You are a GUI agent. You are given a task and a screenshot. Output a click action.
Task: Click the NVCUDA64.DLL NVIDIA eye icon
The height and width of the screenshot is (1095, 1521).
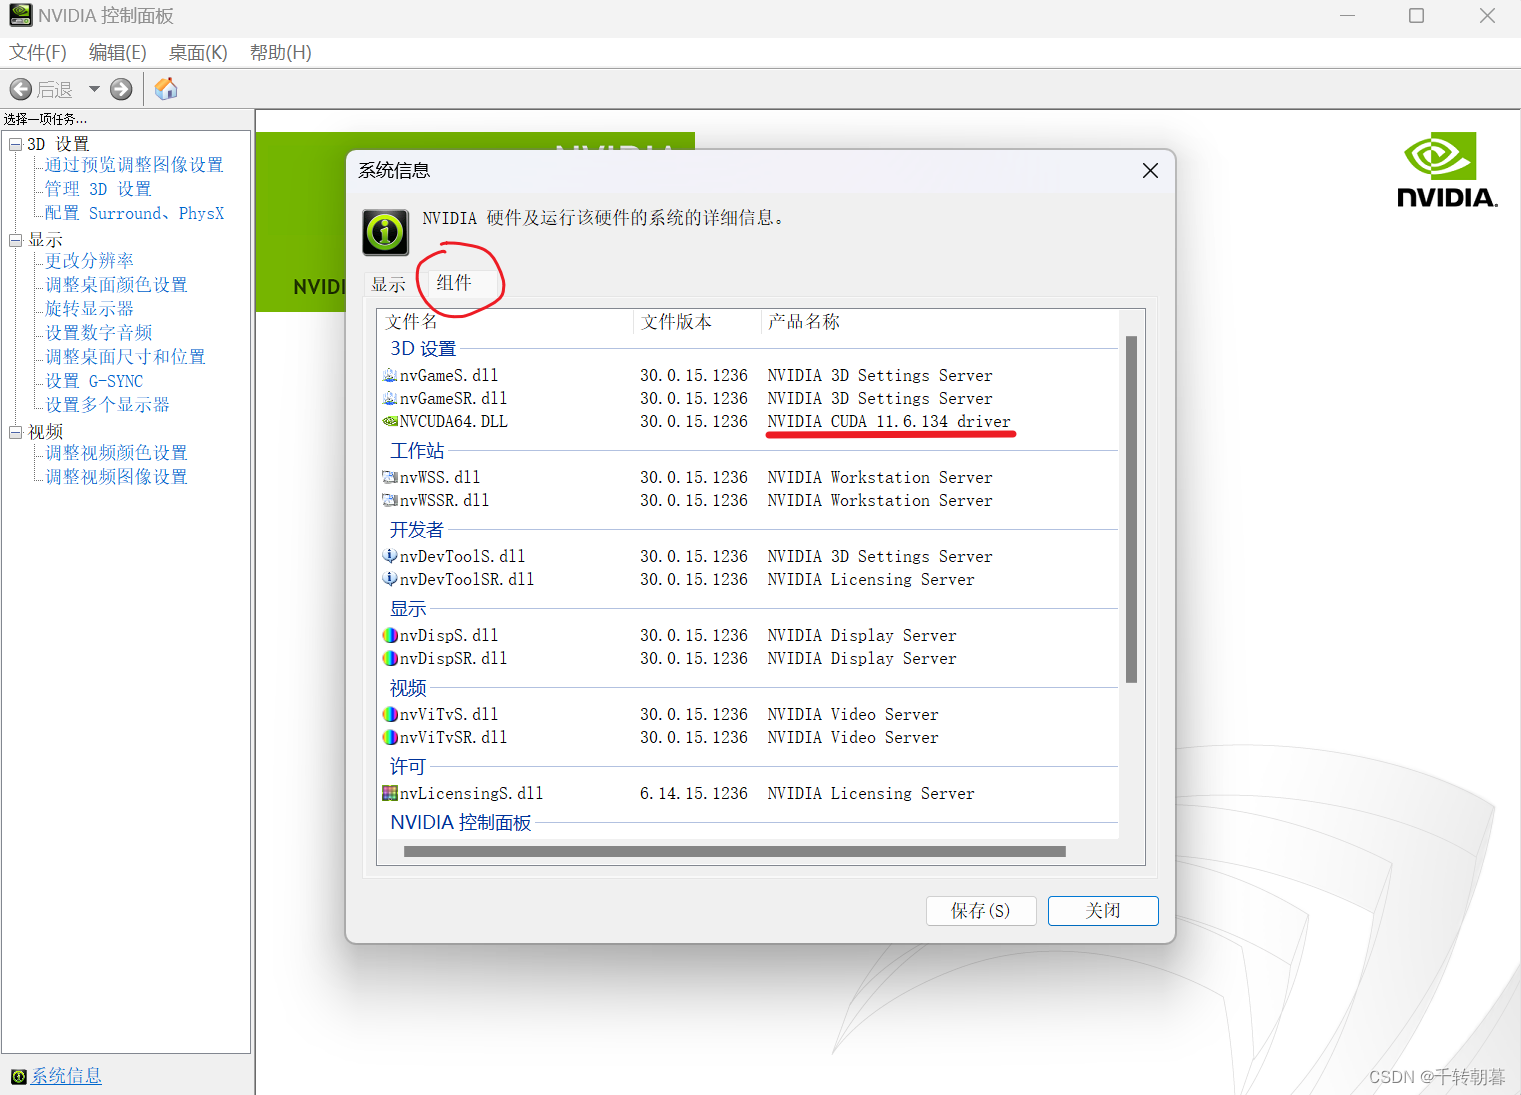(390, 421)
